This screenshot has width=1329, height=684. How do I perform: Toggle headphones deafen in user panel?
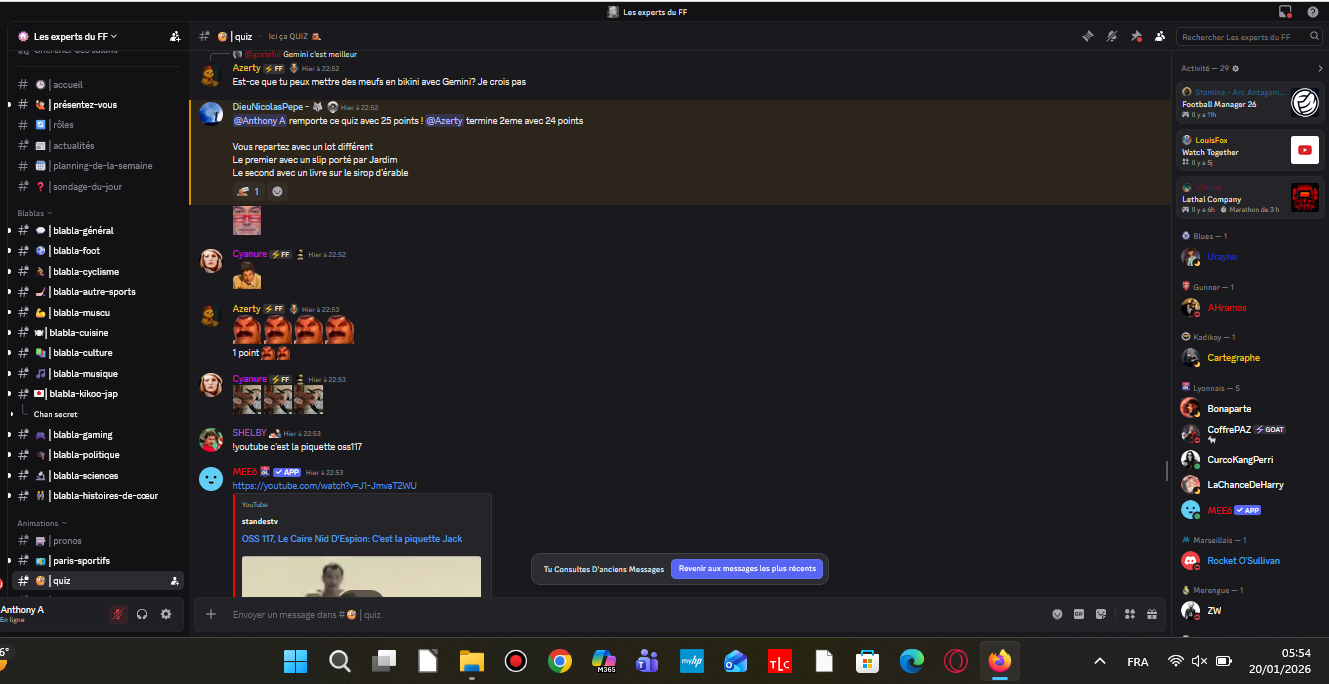(142, 614)
